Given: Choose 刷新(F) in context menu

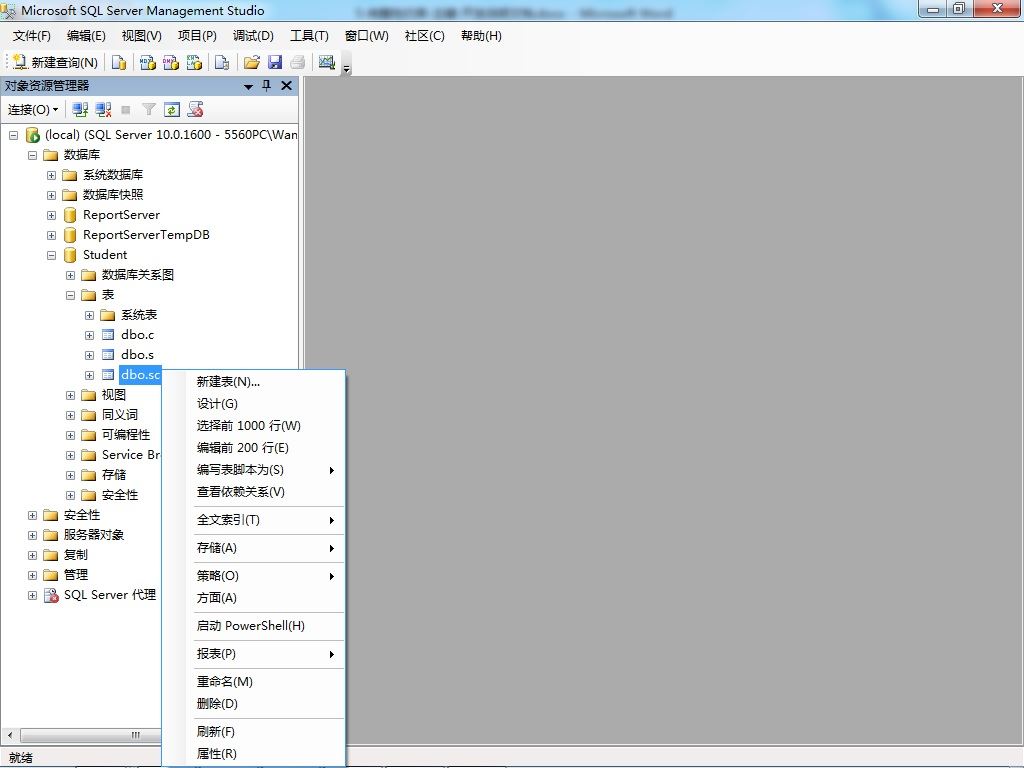Looking at the screenshot, I should coord(253,732).
